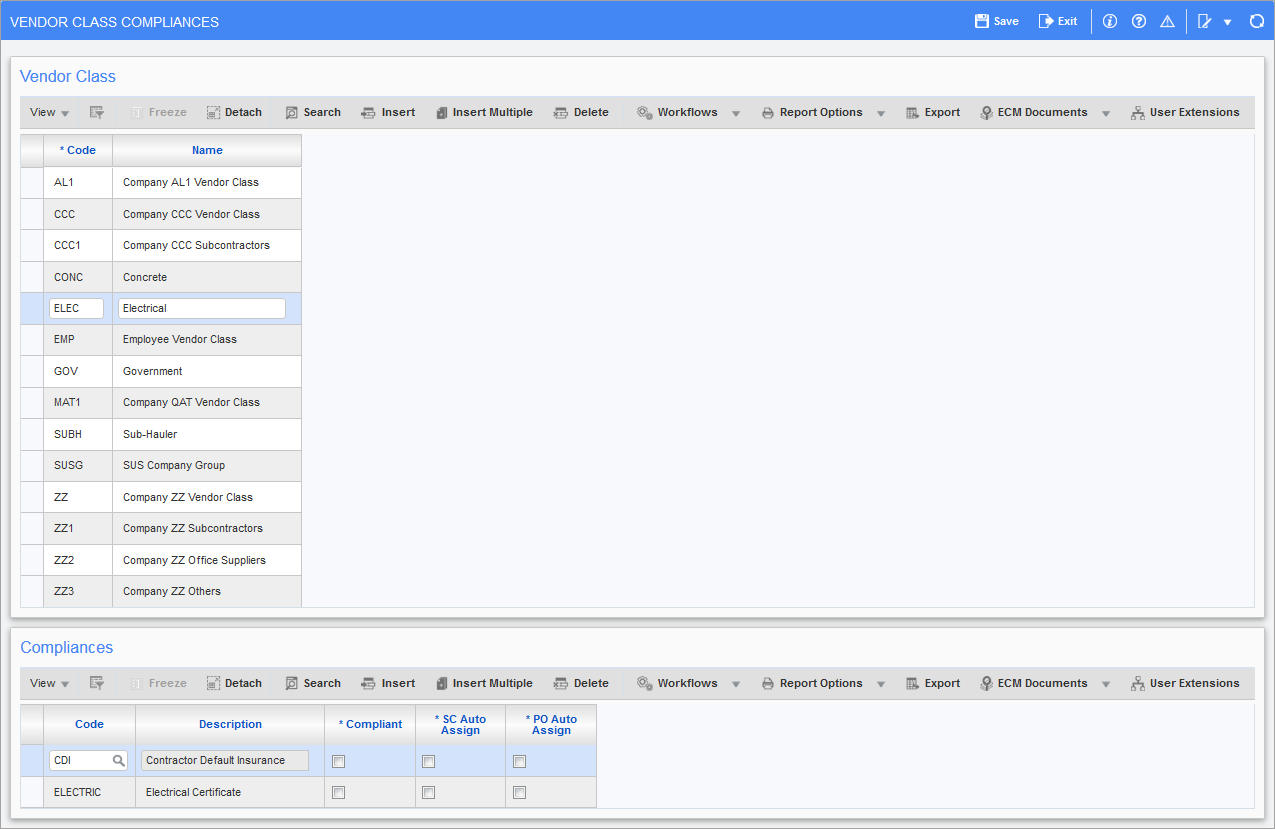
Task: Click the Exit icon in the title bar
Action: click(x=1058, y=20)
